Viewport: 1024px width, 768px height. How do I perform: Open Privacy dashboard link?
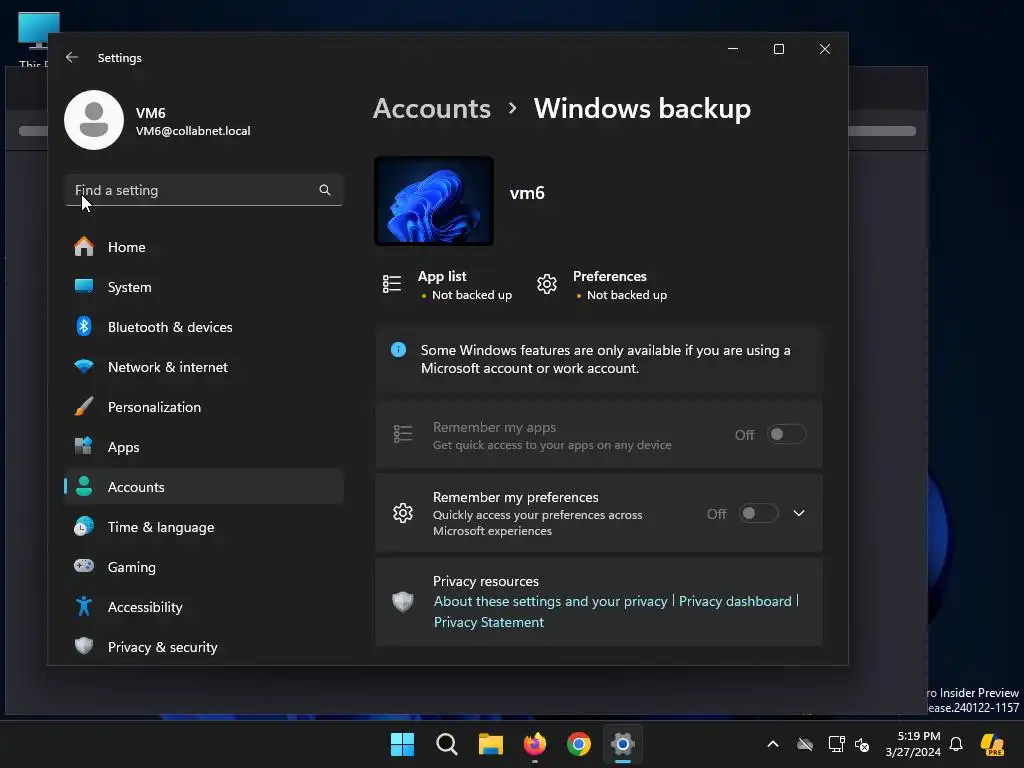(735, 601)
